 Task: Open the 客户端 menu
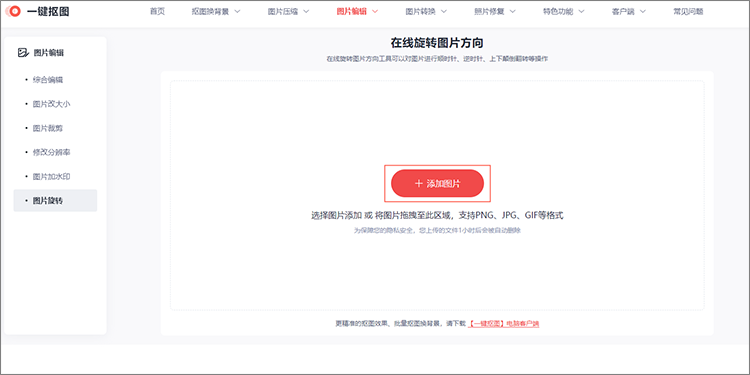click(x=623, y=11)
